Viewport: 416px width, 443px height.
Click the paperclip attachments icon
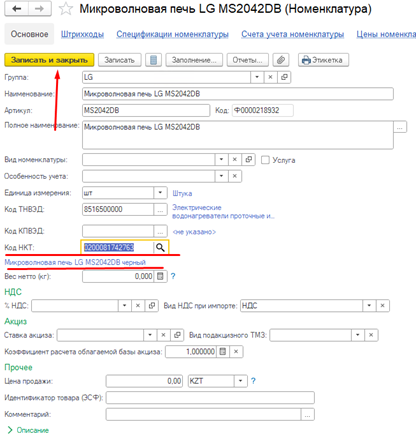281,60
